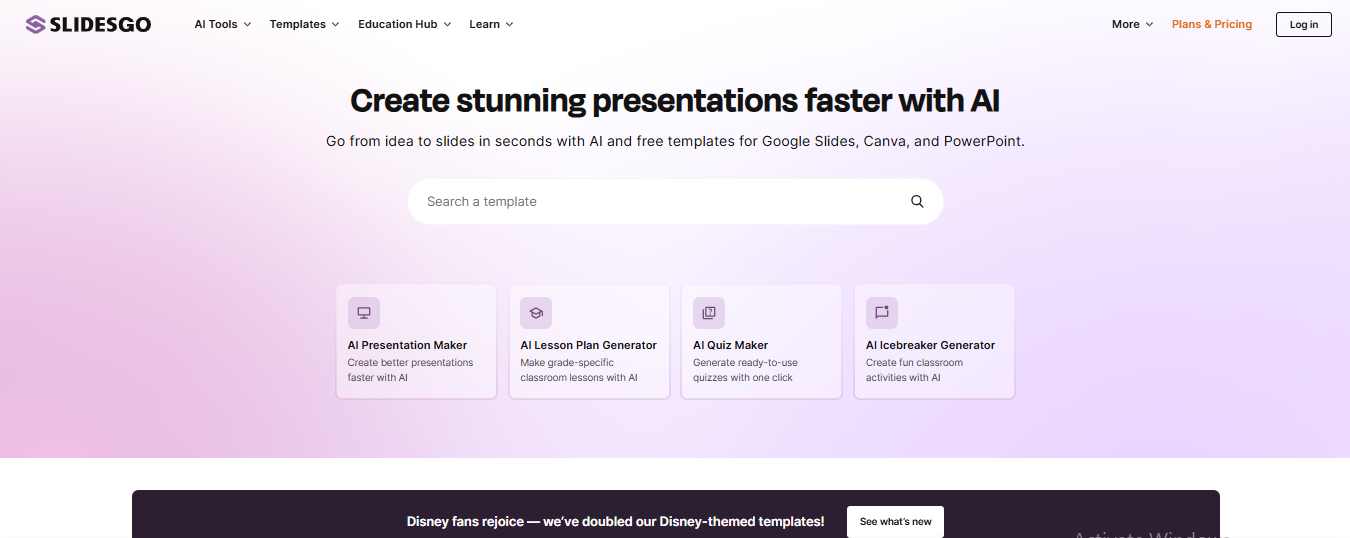Go to Plans & Pricing

click(x=1212, y=24)
